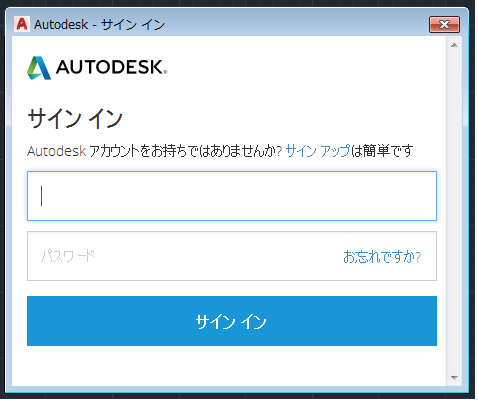Click the Autodesk logo

point(97,68)
